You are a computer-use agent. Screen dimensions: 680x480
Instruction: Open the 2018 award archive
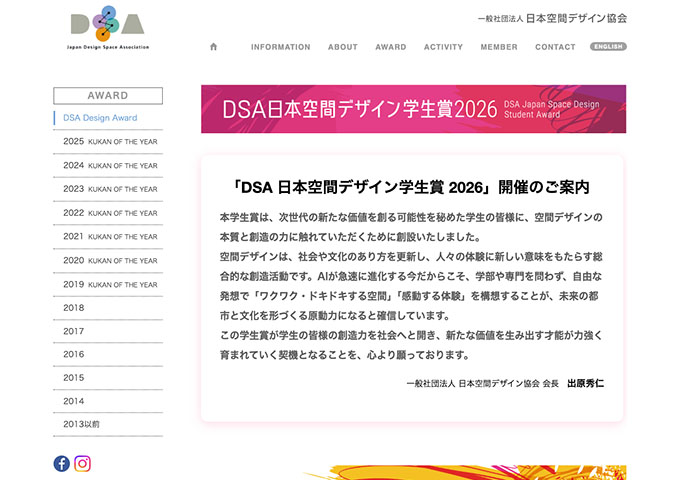coord(74,308)
